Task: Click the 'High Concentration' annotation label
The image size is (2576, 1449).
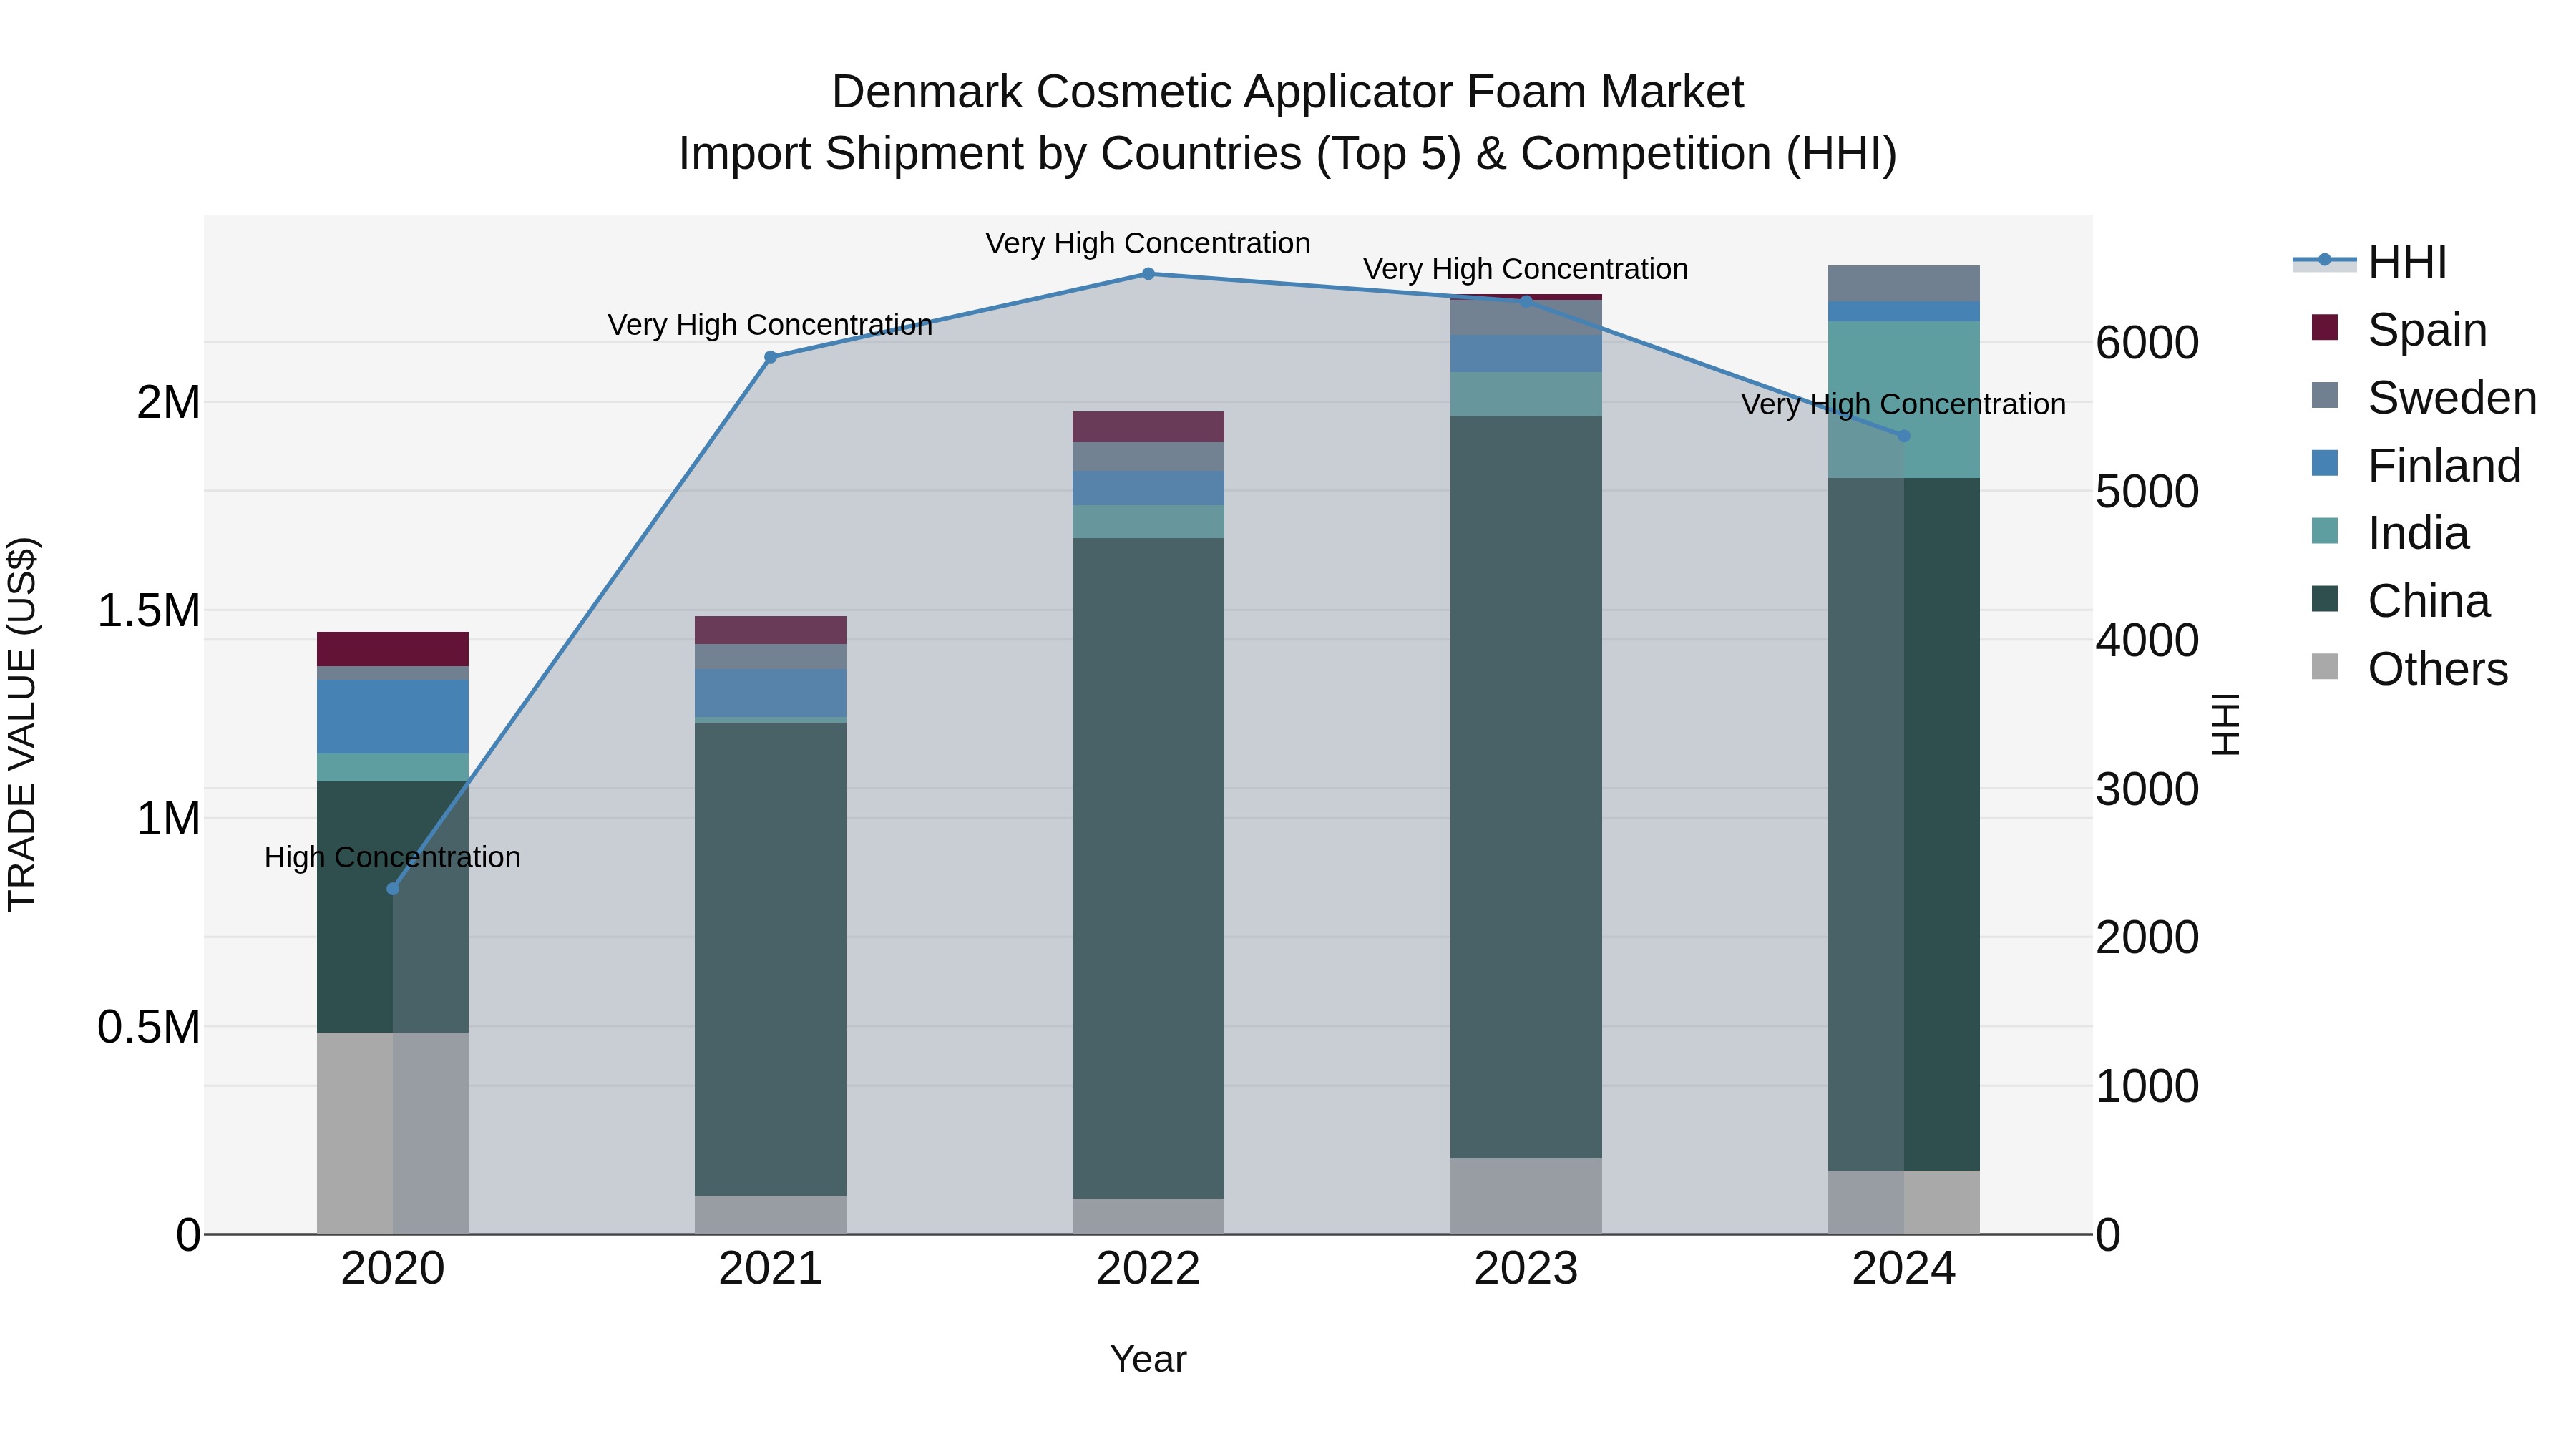Action: pos(393,857)
